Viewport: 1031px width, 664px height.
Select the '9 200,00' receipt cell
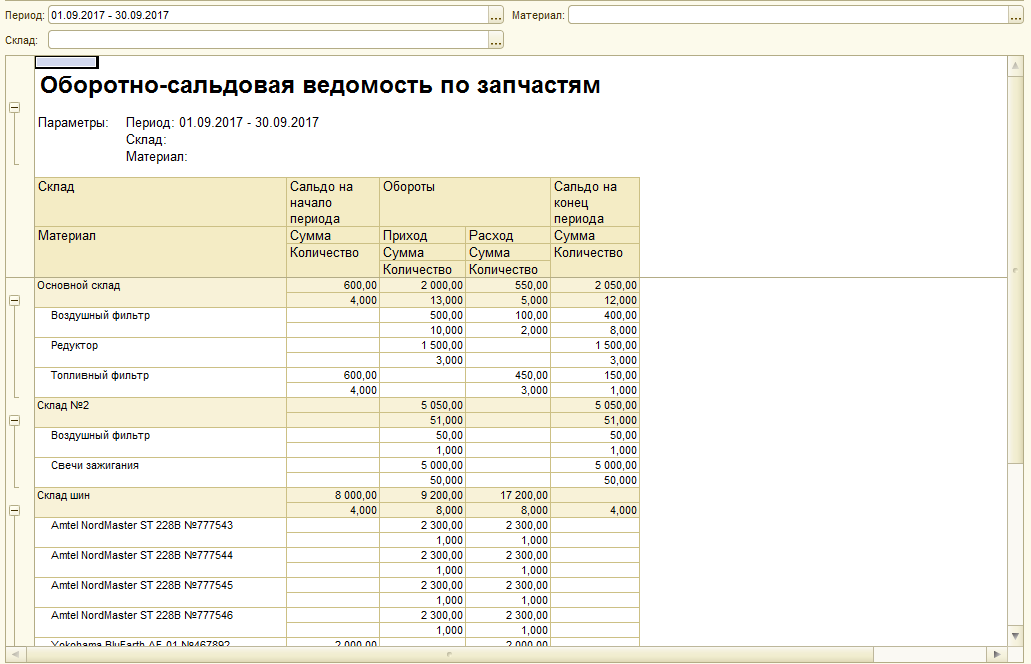(x=423, y=495)
